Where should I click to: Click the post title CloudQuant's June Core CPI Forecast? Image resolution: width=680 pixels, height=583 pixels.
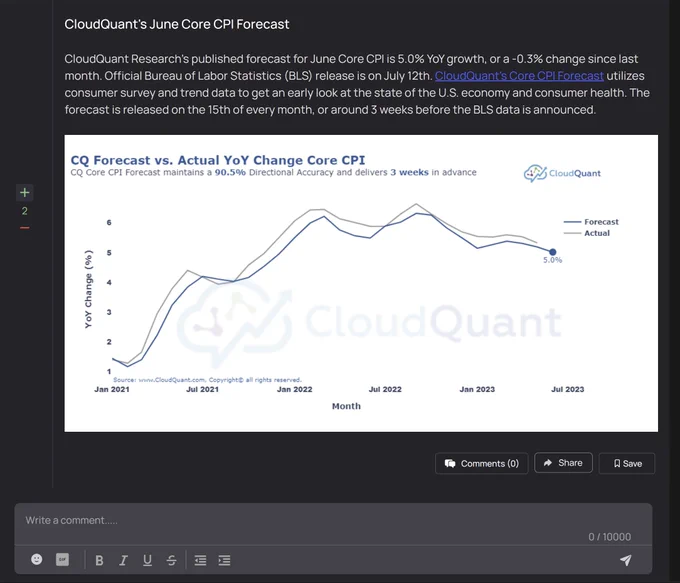pos(177,24)
